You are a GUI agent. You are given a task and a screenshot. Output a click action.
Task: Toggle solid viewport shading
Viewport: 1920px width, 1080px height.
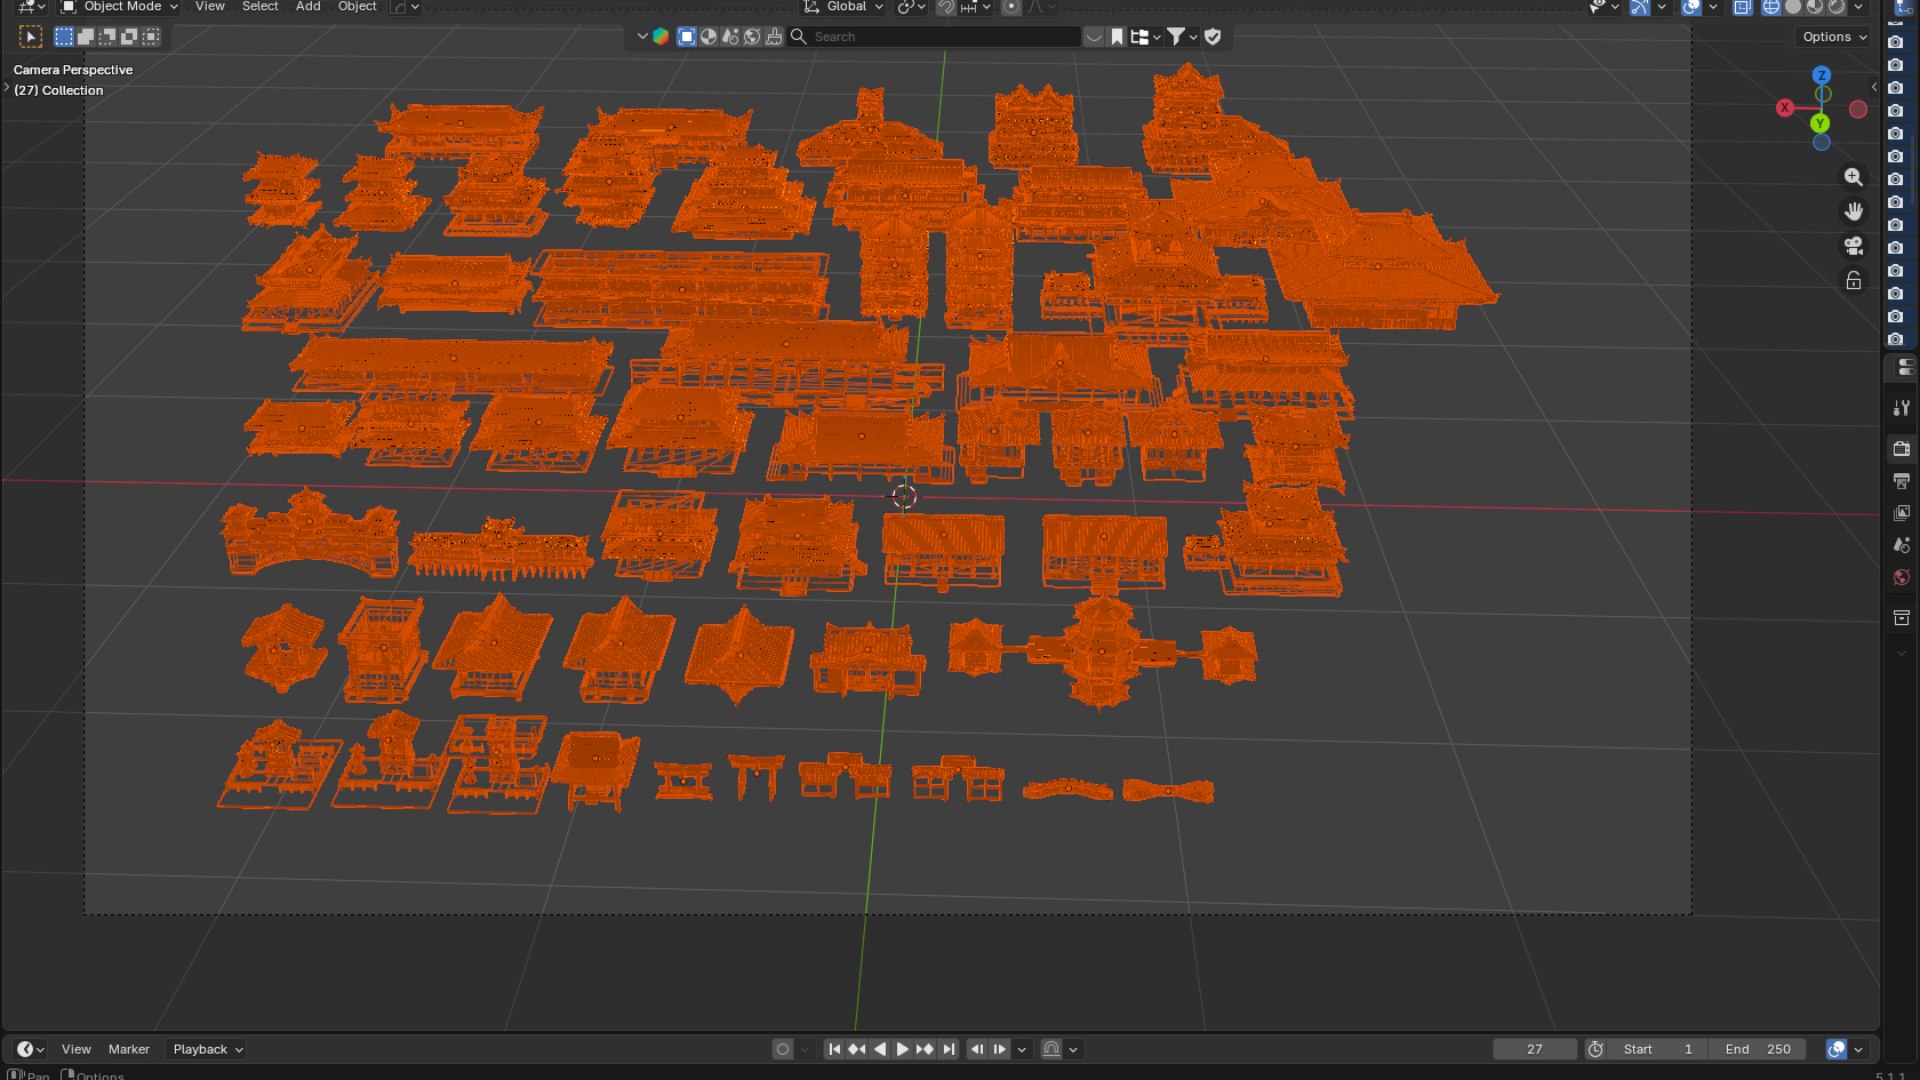tap(1793, 7)
